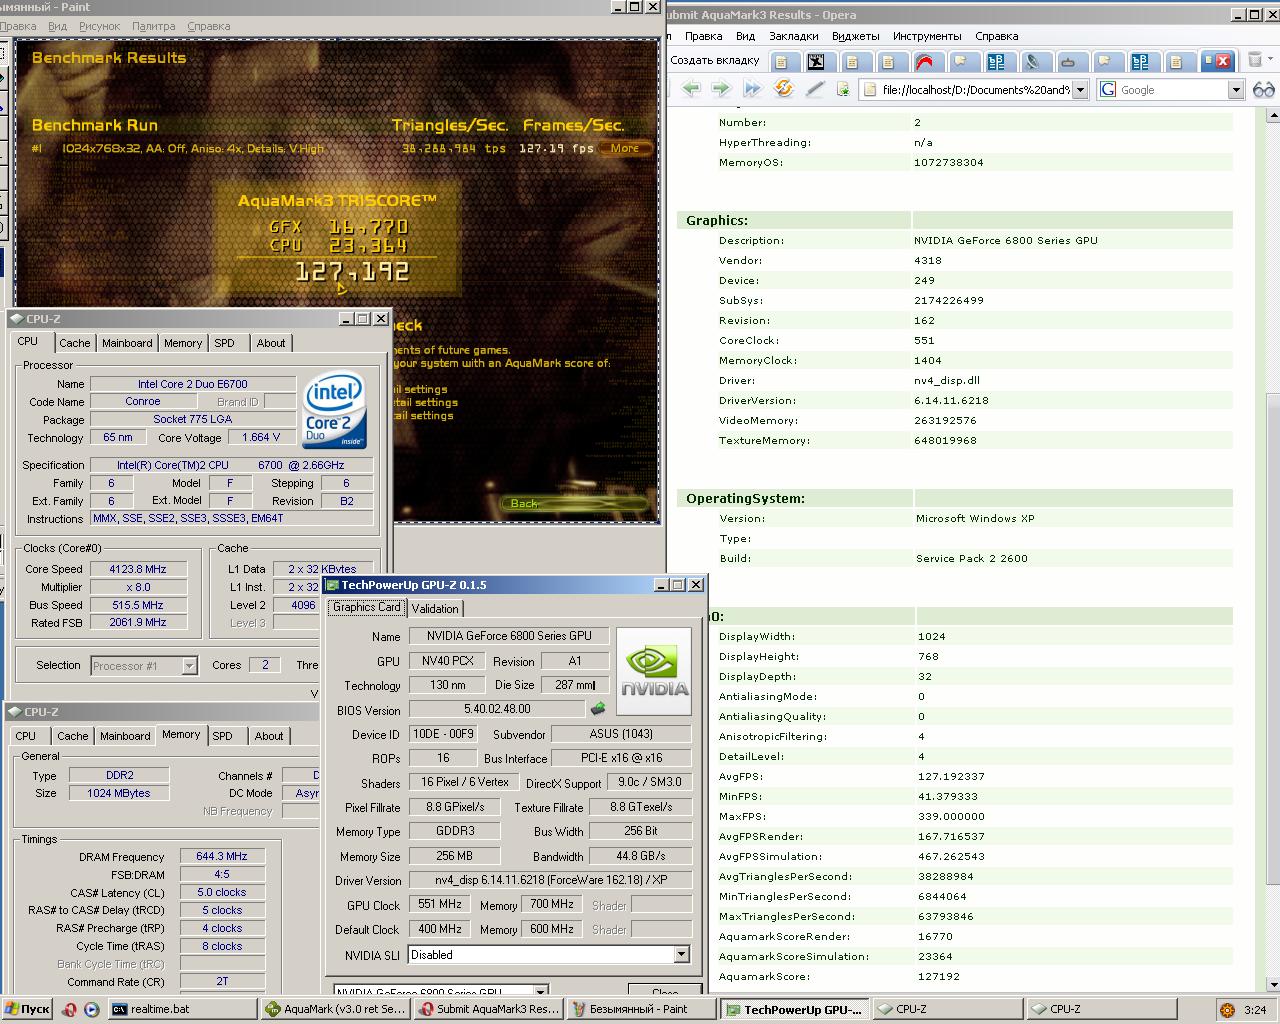Click Opera's blue fast-forward double arrow
The image size is (1280, 1024).
(x=752, y=89)
